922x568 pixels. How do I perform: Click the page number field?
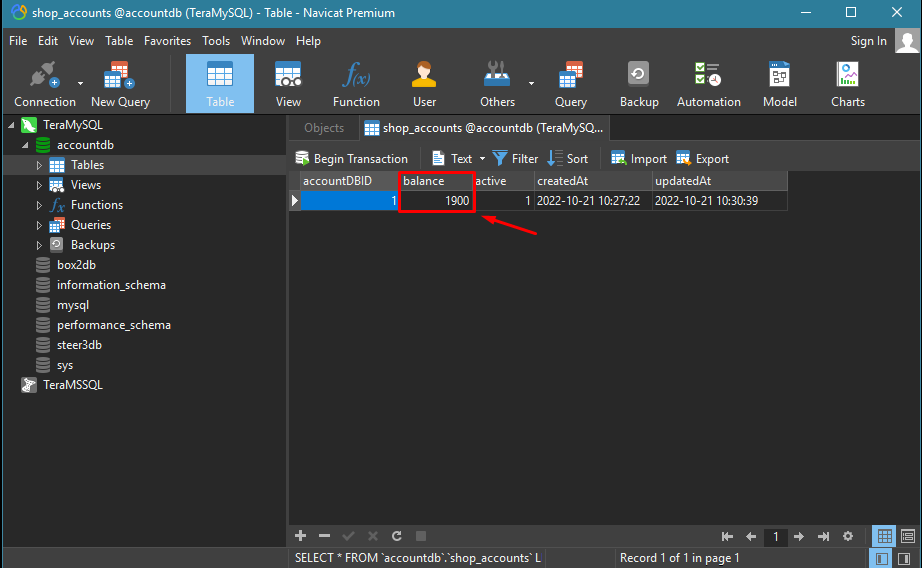776,536
